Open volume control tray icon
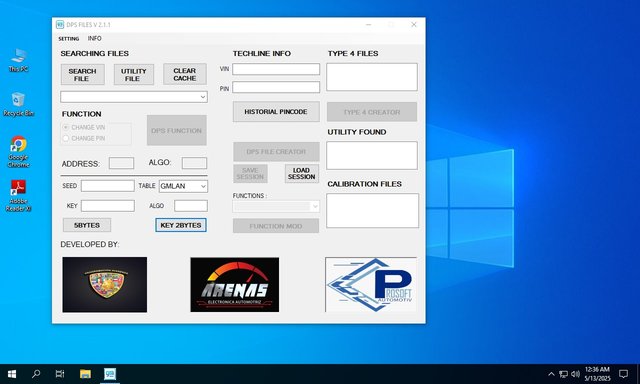The width and height of the screenshot is (640, 384). [x=576, y=374]
